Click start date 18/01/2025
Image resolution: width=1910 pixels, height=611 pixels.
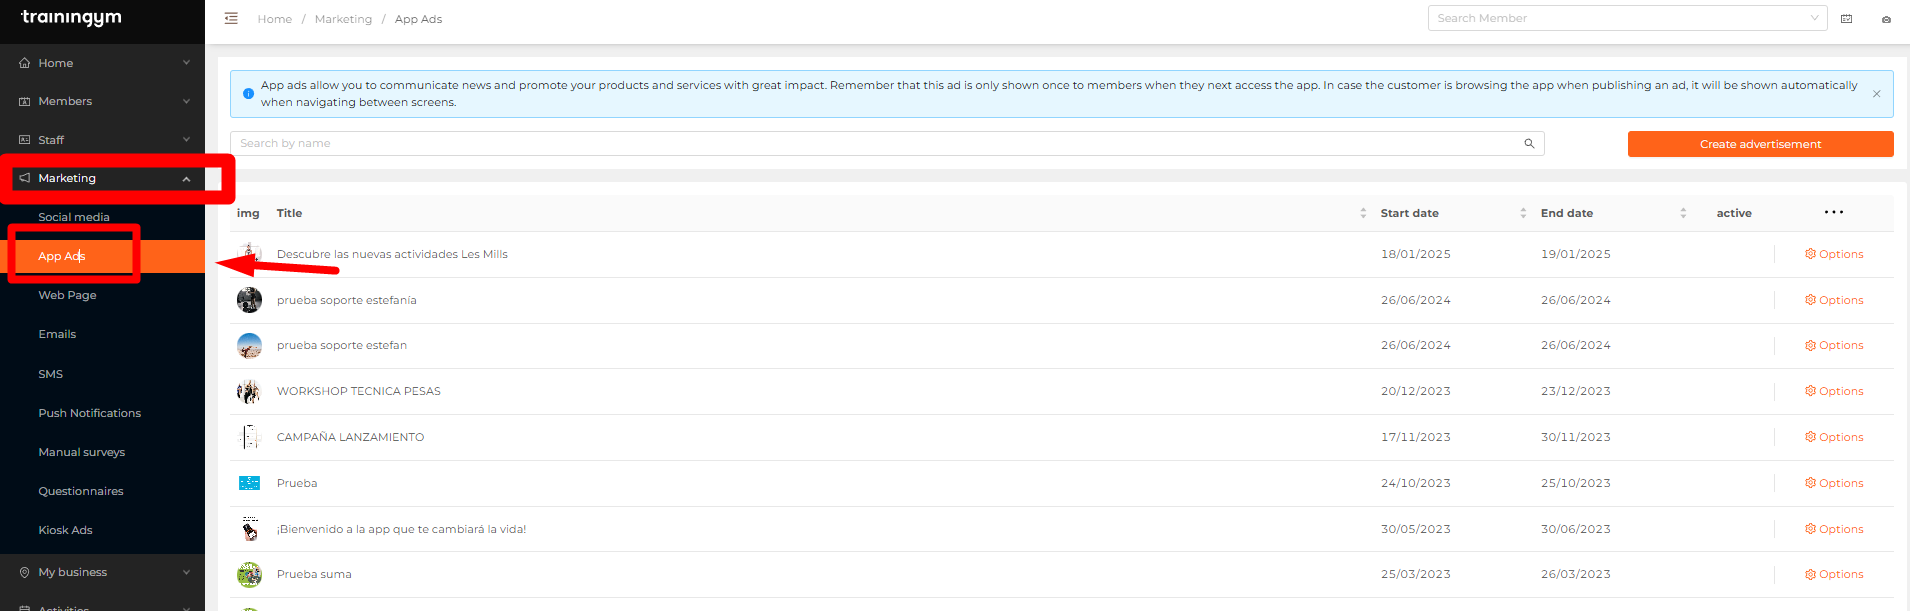coord(1415,254)
